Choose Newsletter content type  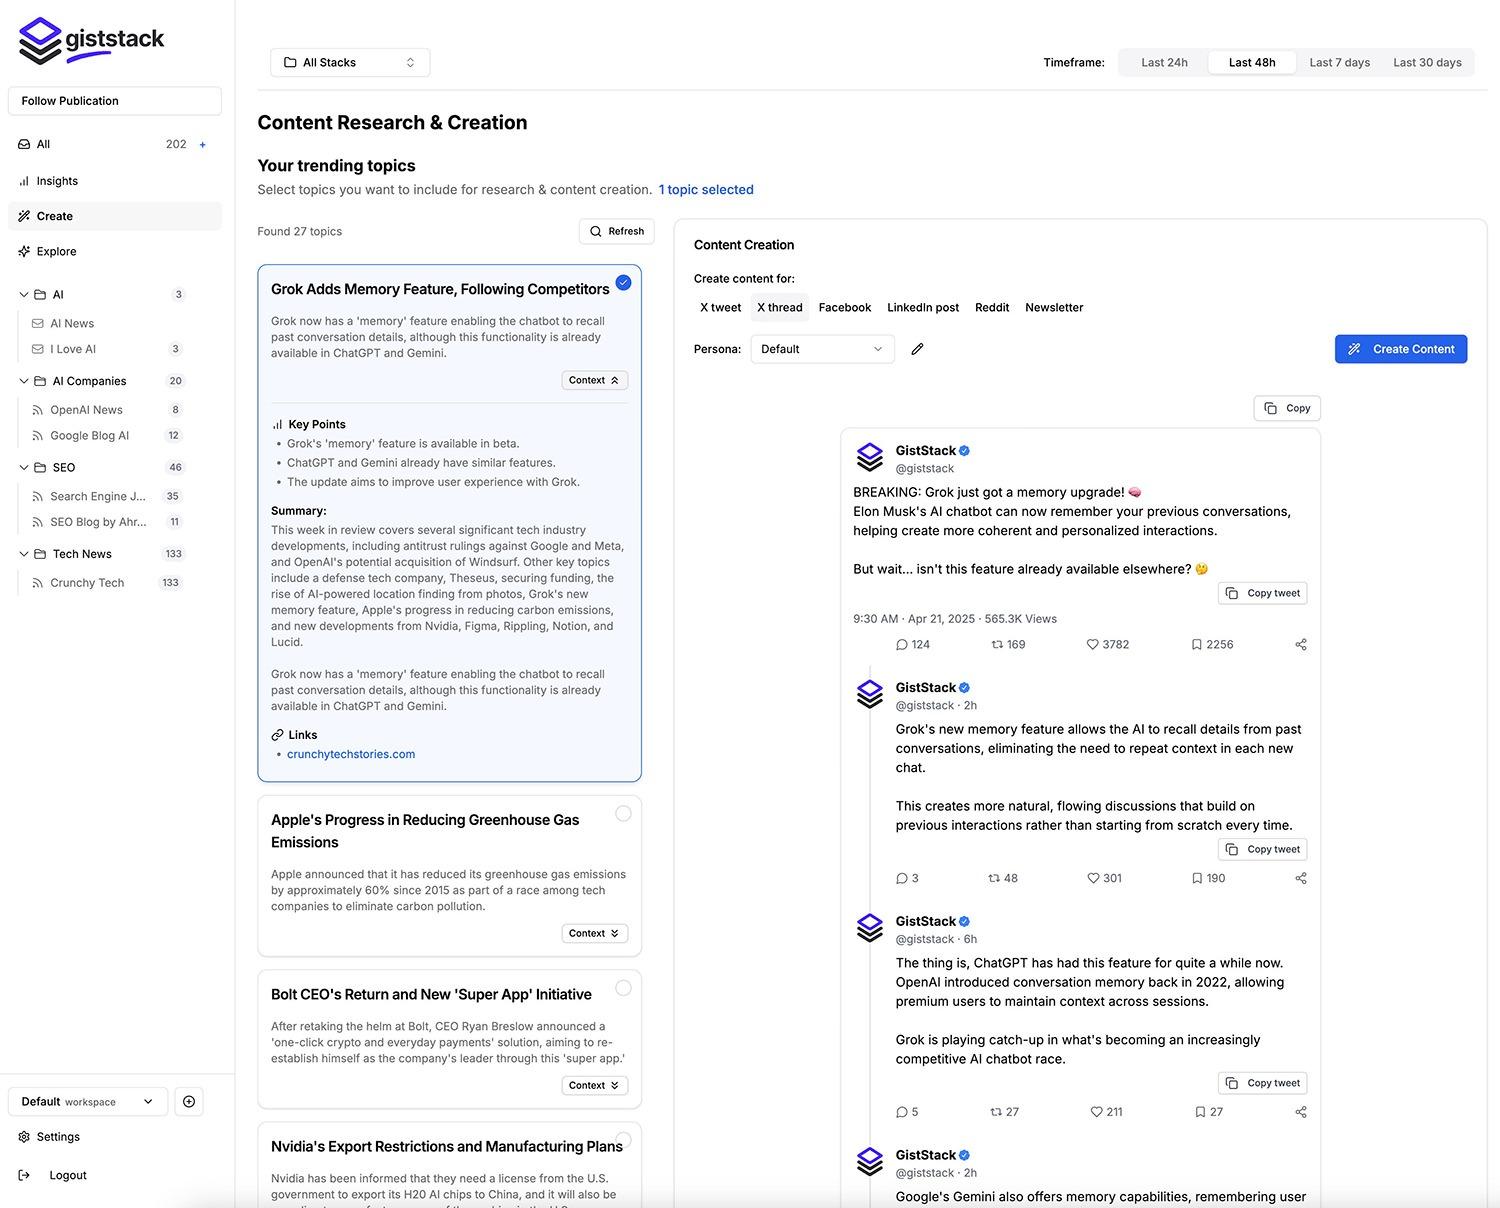tap(1054, 307)
